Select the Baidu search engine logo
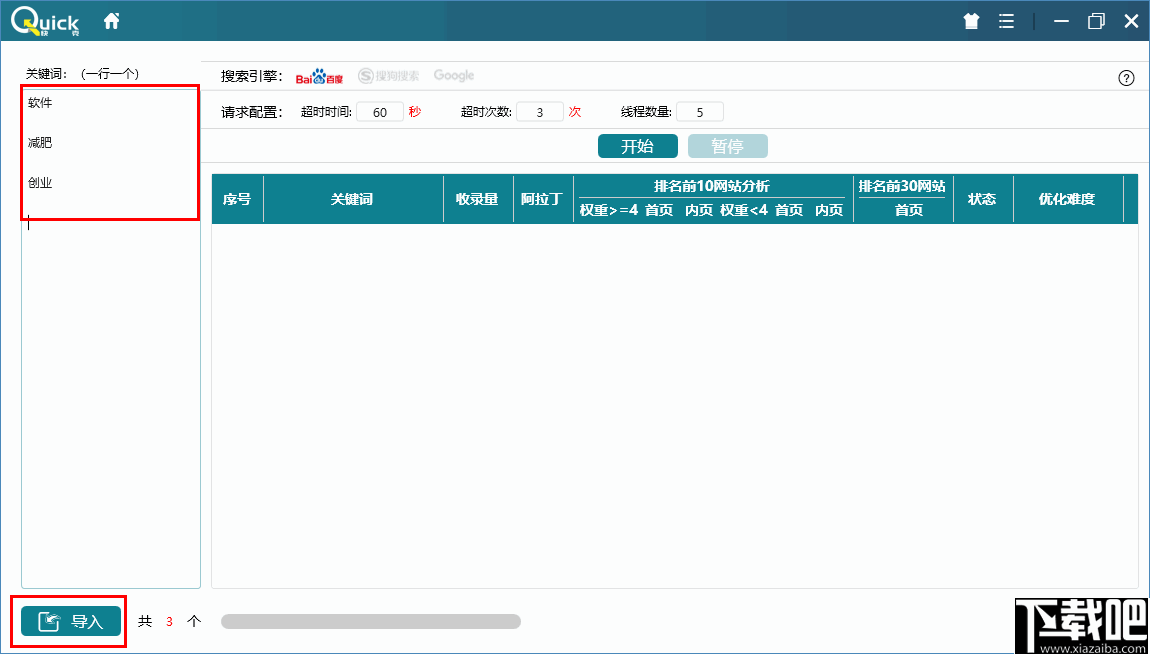The width and height of the screenshot is (1150, 654). tap(319, 75)
